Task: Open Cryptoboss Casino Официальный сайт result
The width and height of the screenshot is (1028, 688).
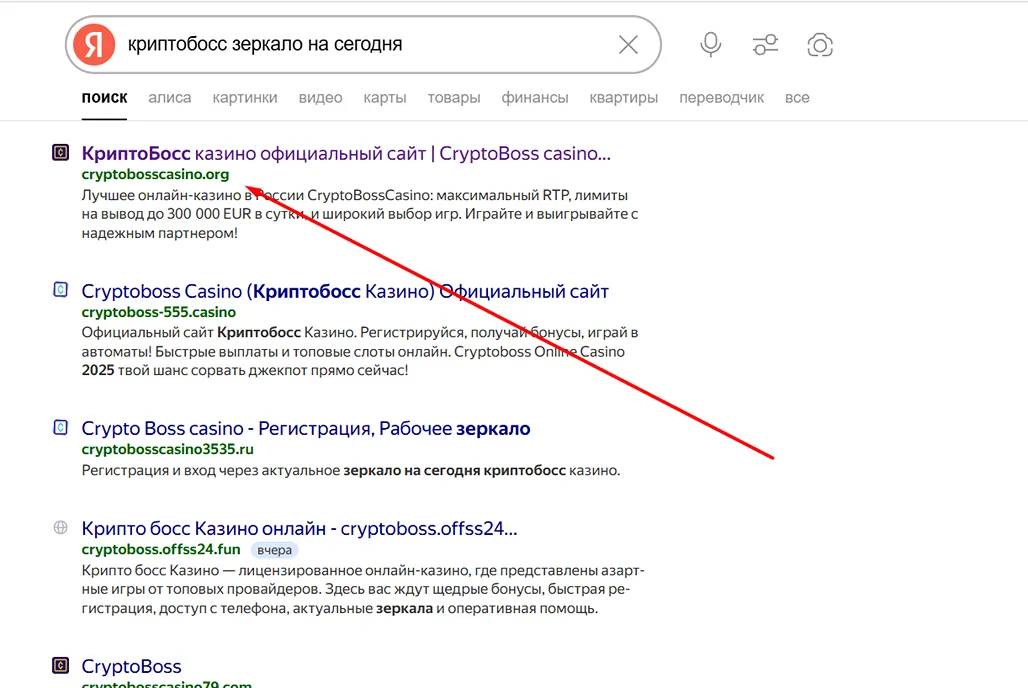Action: click(345, 291)
